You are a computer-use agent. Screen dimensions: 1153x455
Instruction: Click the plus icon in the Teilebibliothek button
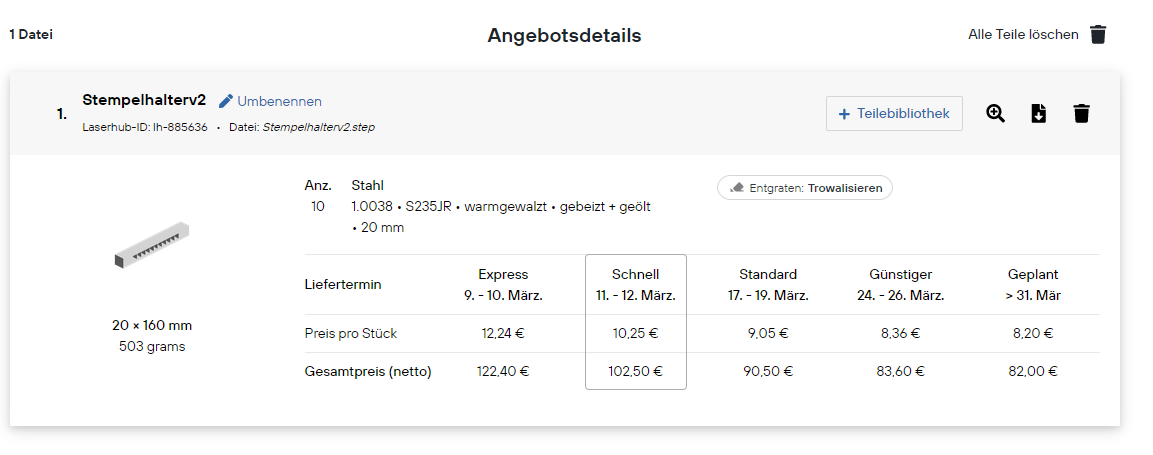[x=844, y=114]
